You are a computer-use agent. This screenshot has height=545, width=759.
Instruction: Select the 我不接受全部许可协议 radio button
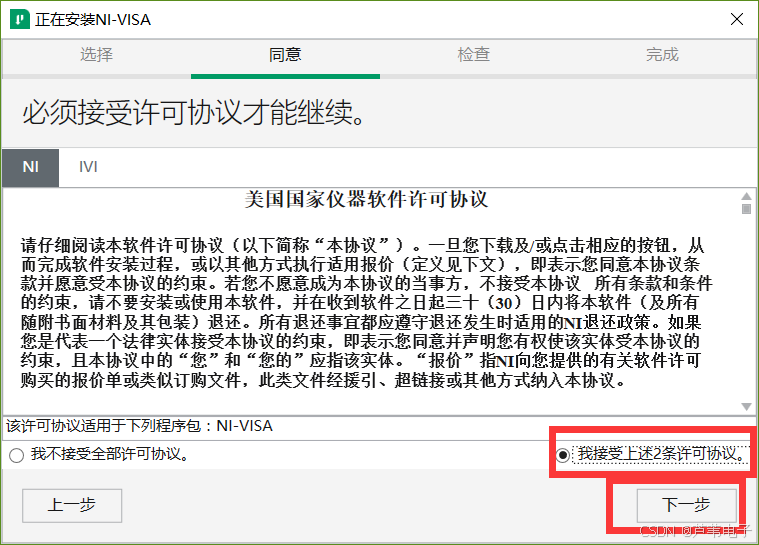[16, 455]
